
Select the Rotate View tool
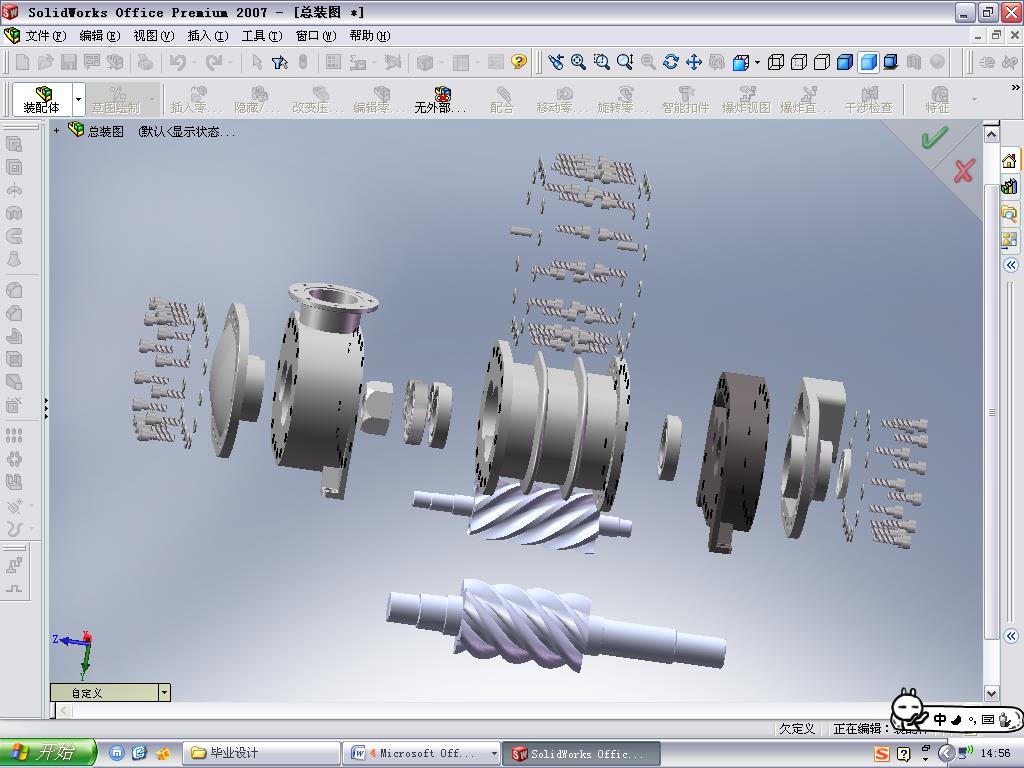(x=670, y=62)
